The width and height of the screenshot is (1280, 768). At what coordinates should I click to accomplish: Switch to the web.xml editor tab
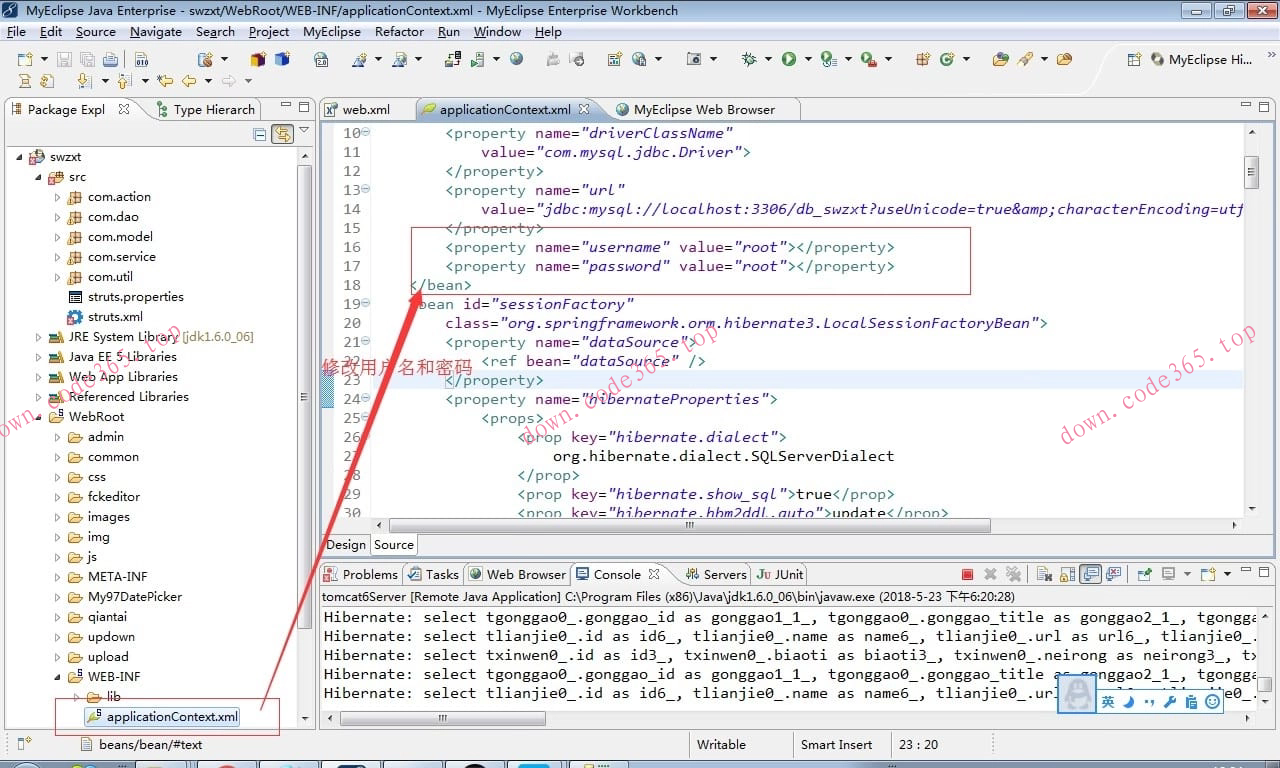[x=365, y=109]
